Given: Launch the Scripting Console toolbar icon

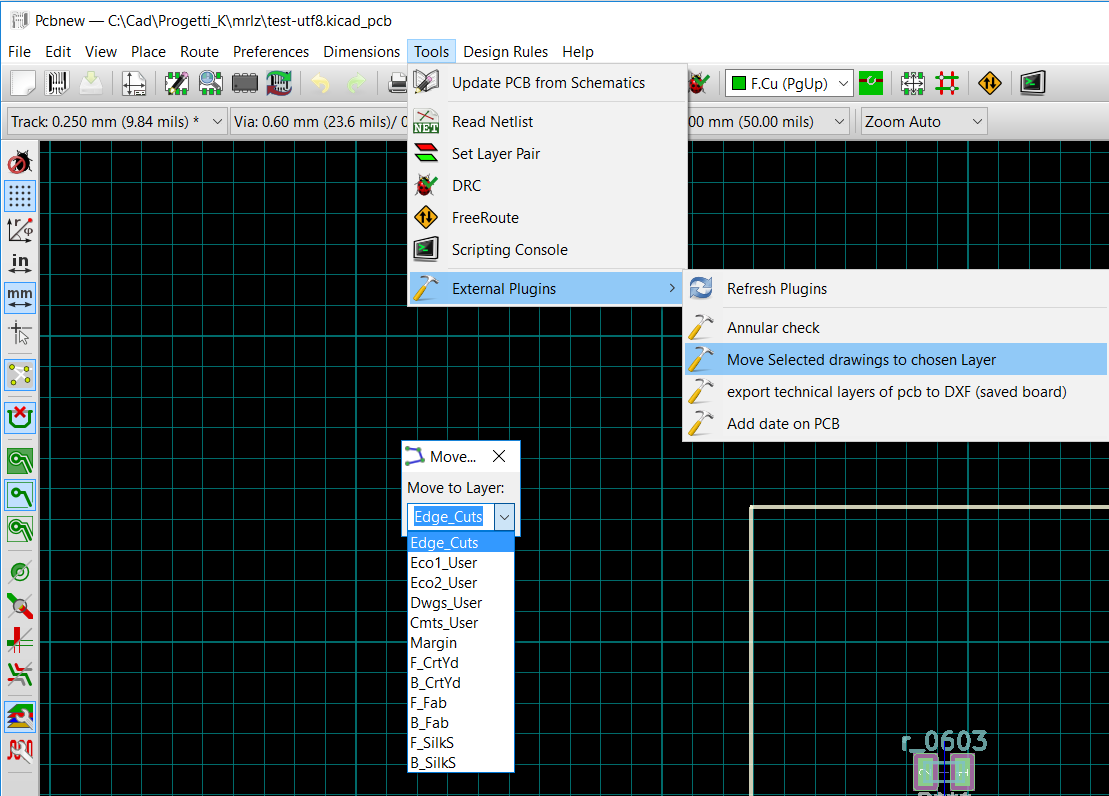Looking at the screenshot, I should 1033,82.
